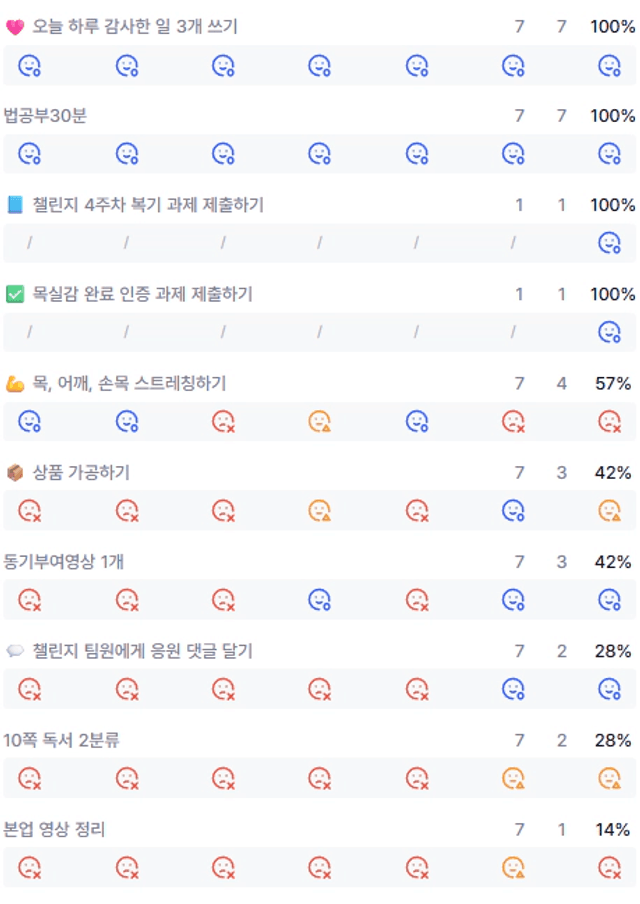
Task: Click the completed count 4 in stretching row
Action: (562, 383)
